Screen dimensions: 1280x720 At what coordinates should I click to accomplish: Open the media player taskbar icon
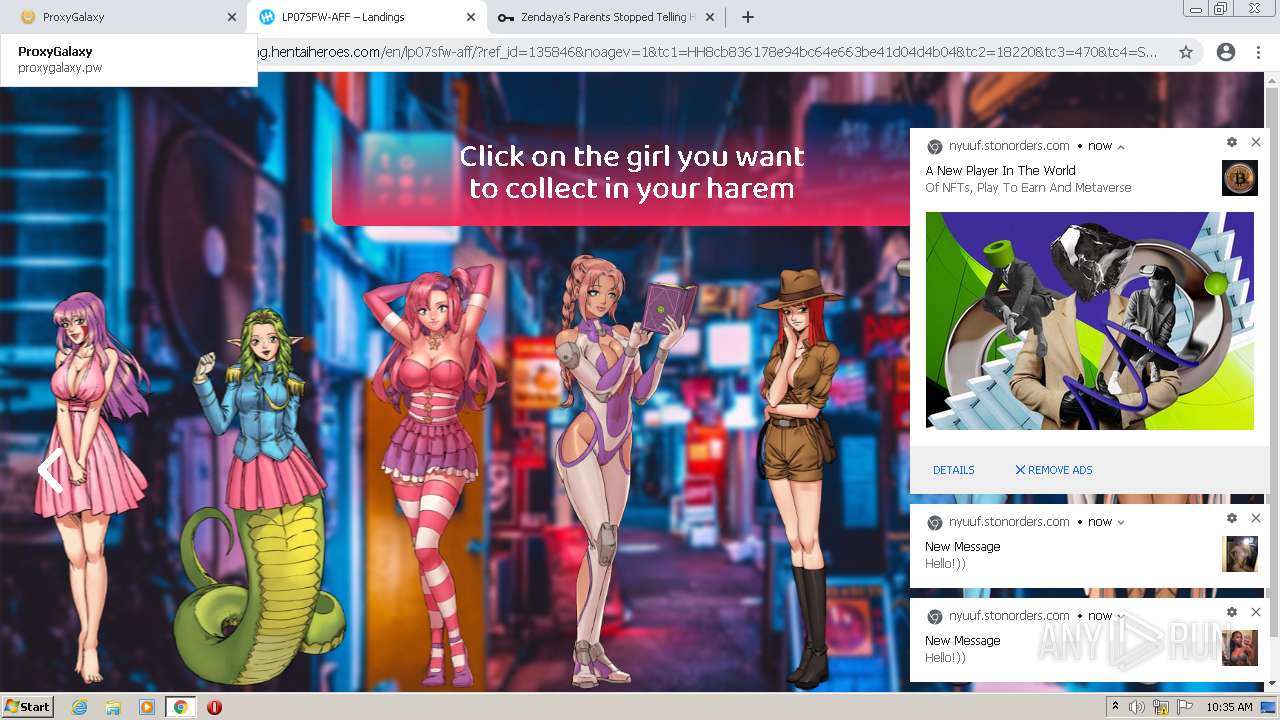tap(147, 707)
